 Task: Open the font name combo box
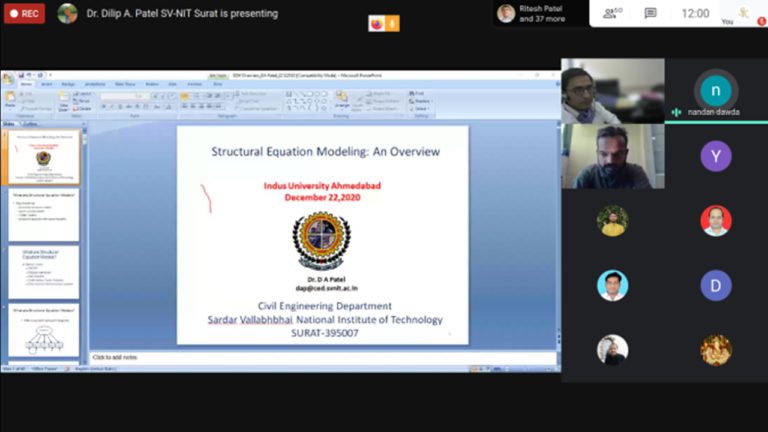point(118,96)
